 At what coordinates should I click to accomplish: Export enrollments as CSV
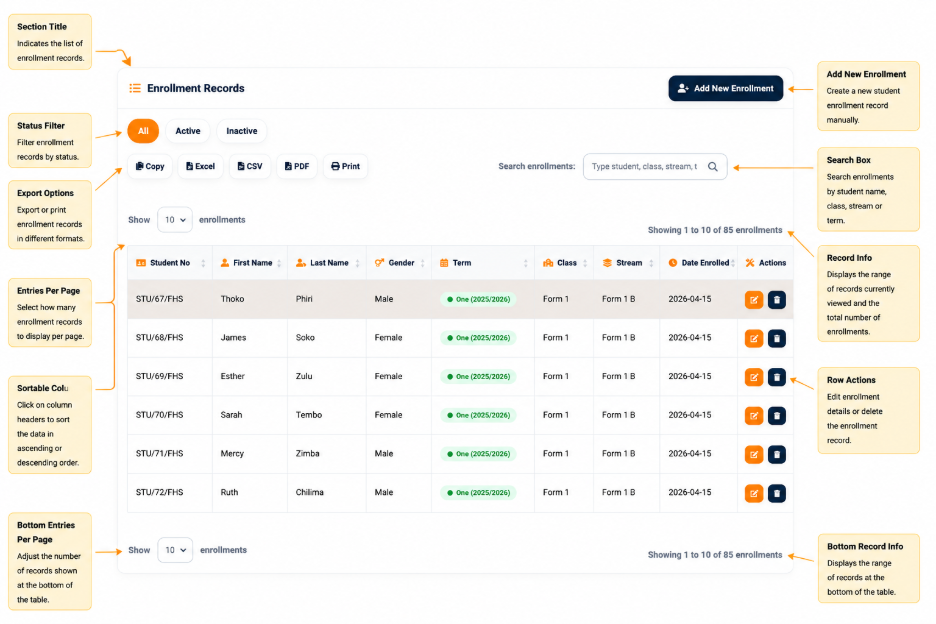coord(250,167)
